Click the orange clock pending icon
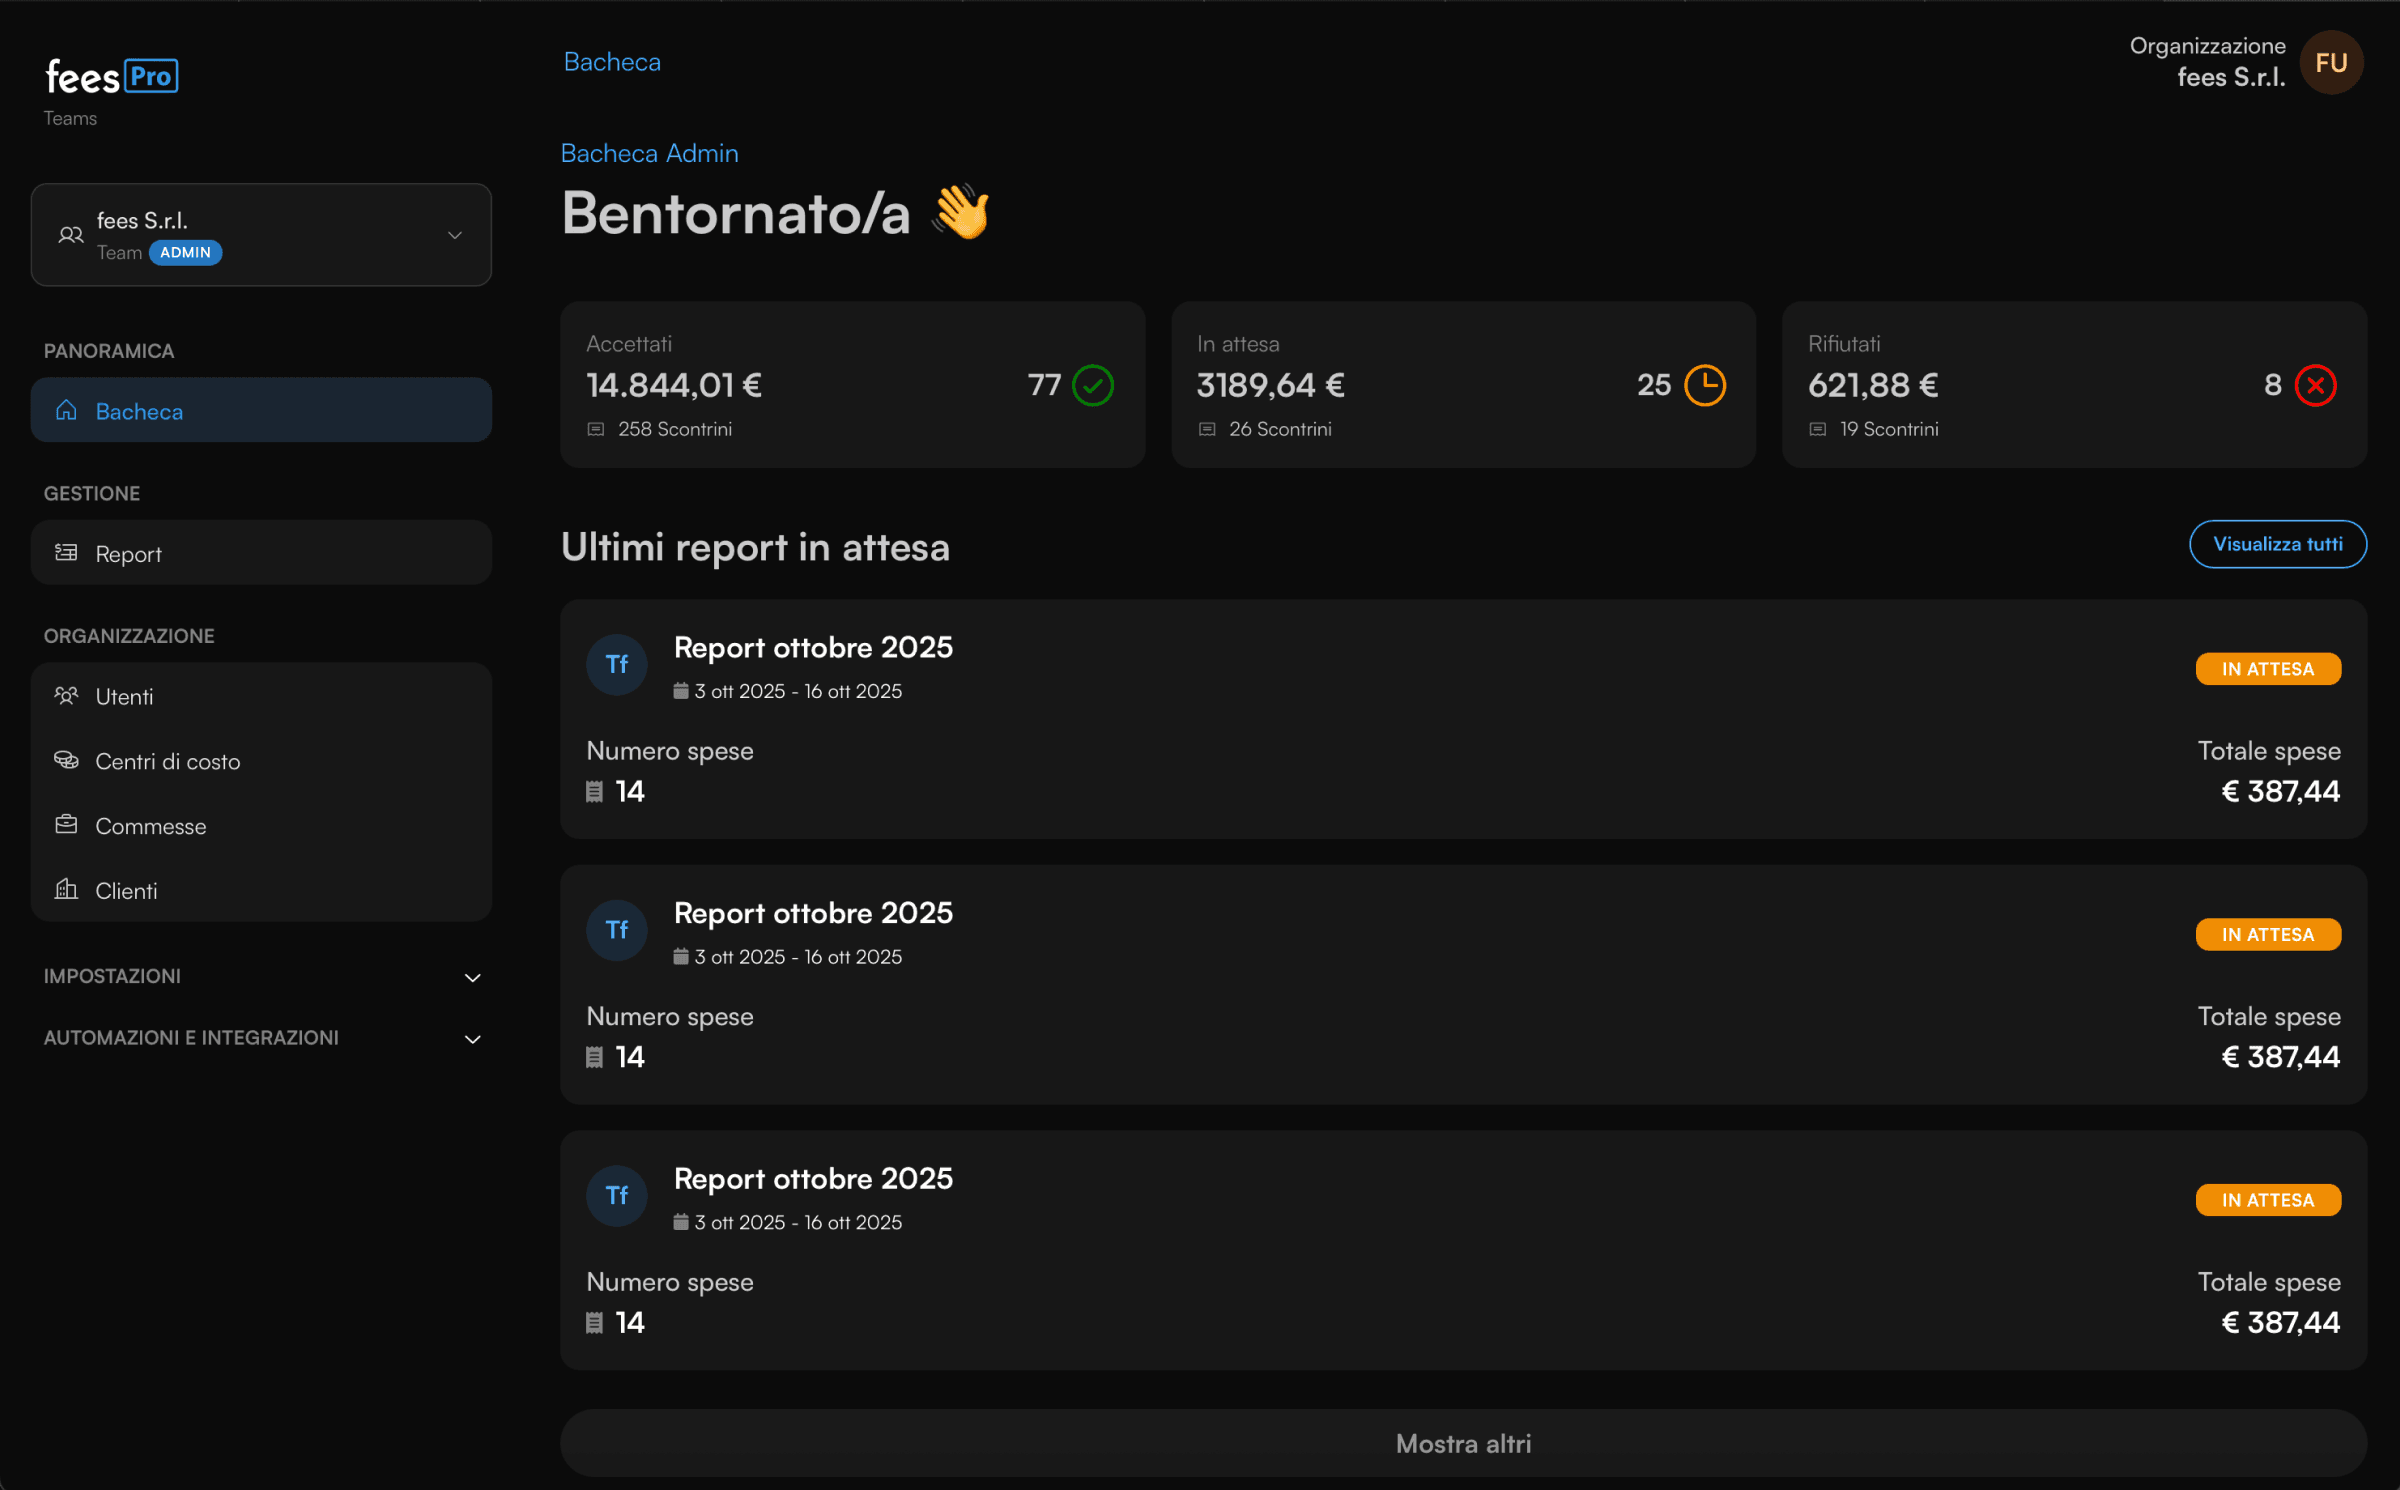Viewport: 2400px width, 1490px height. (x=1704, y=385)
